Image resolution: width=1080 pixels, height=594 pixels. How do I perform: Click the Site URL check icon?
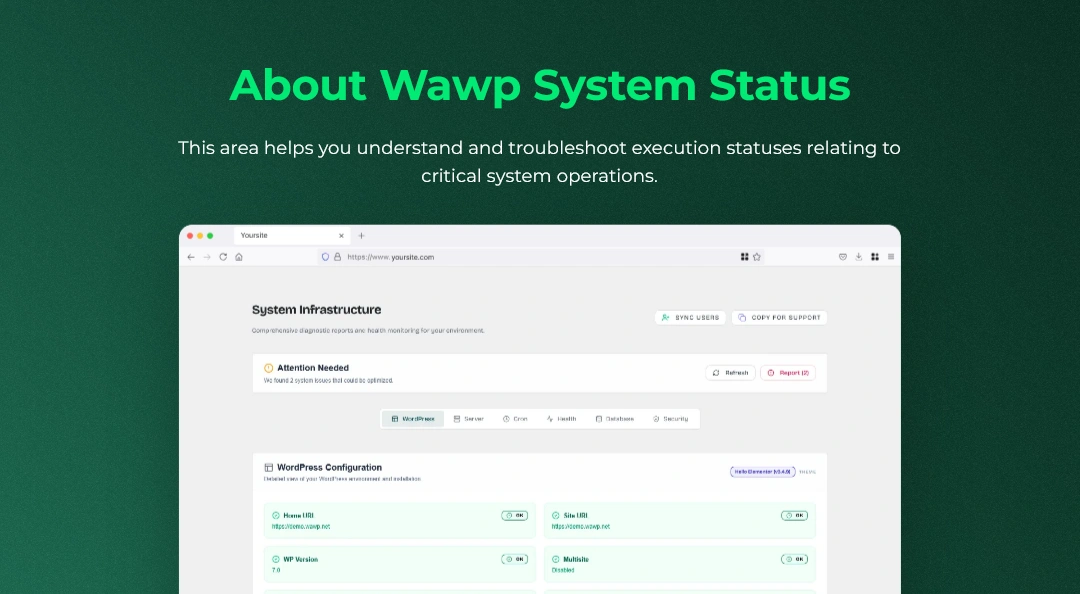pos(556,515)
